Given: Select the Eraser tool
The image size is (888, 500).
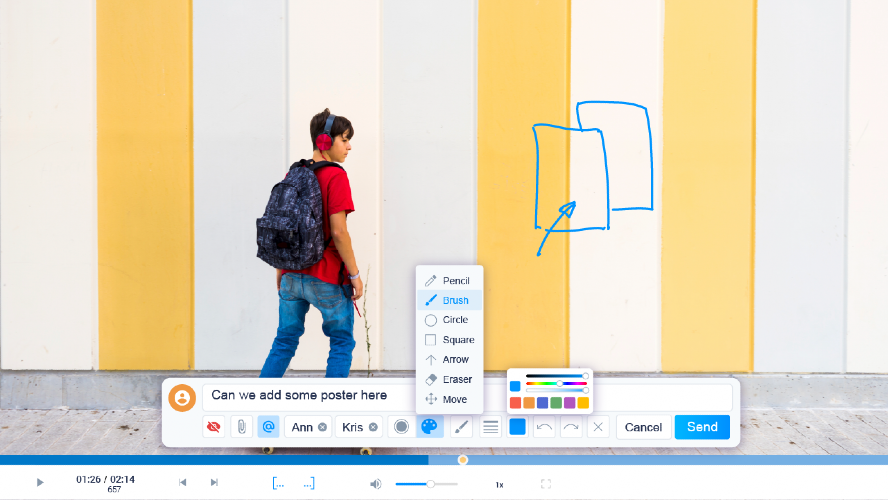Looking at the screenshot, I should (449, 379).
